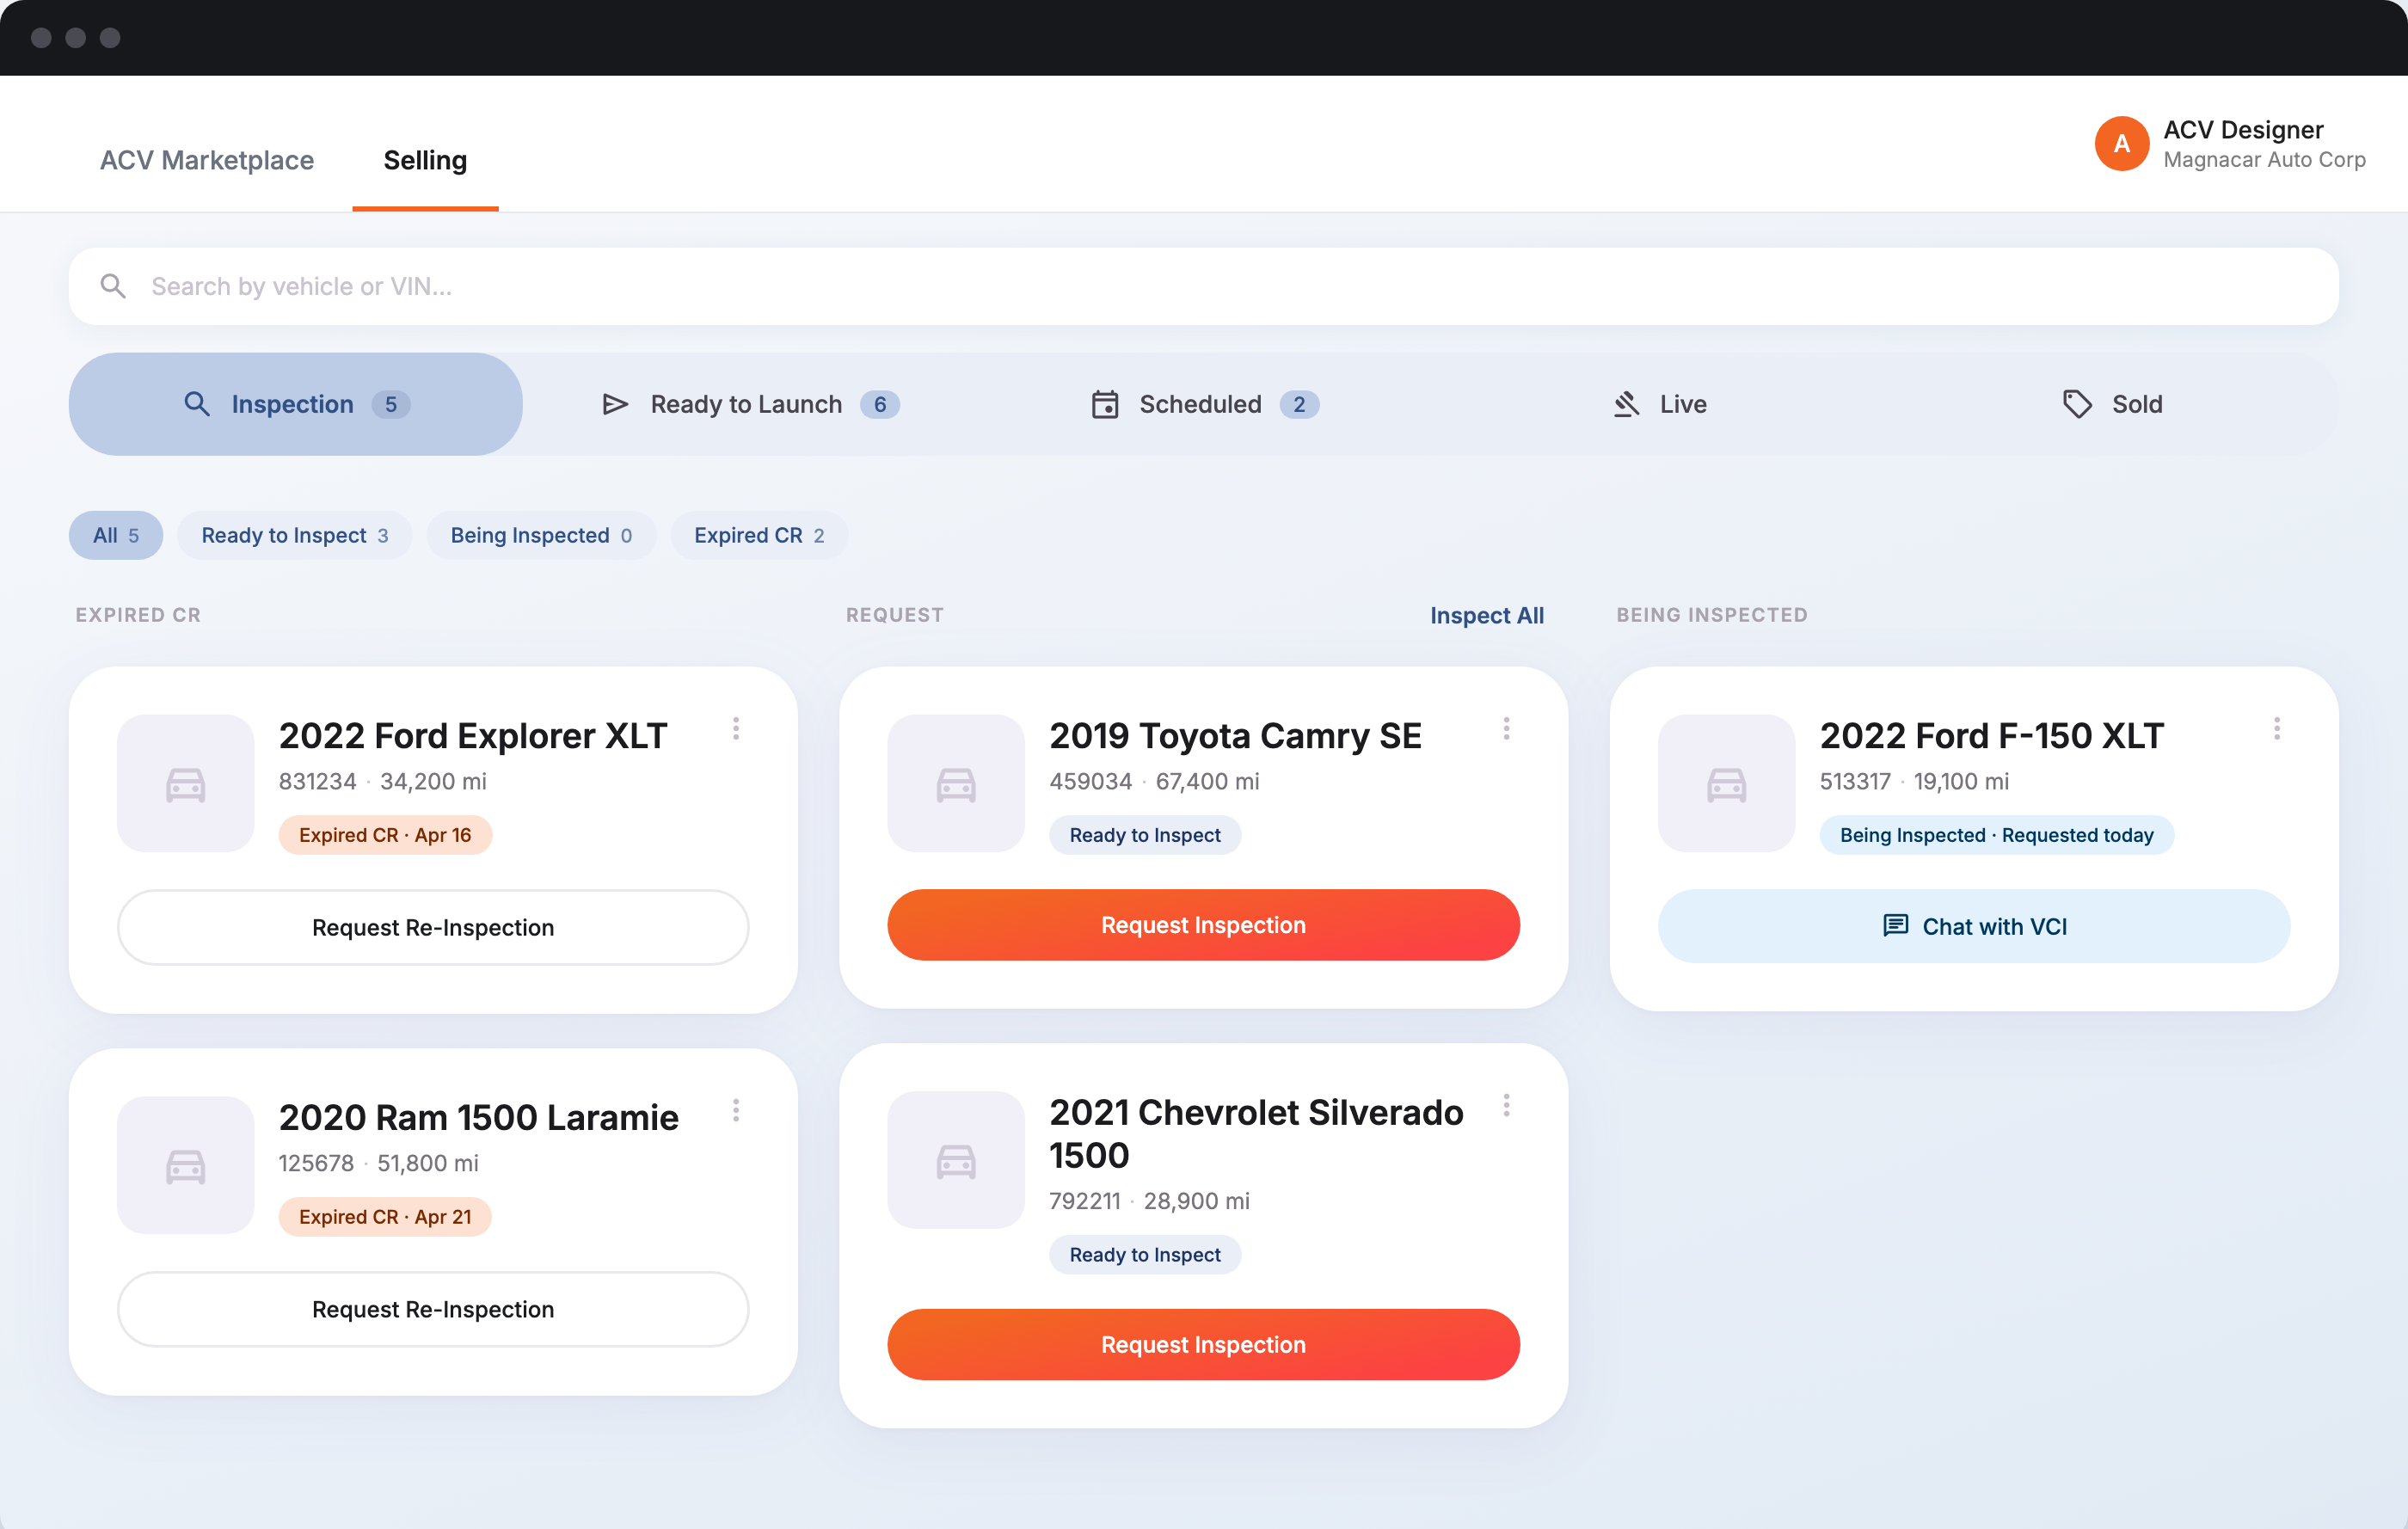Click the Ready to Launch count badge 6

pyautogui.click(x=880, y=404)
